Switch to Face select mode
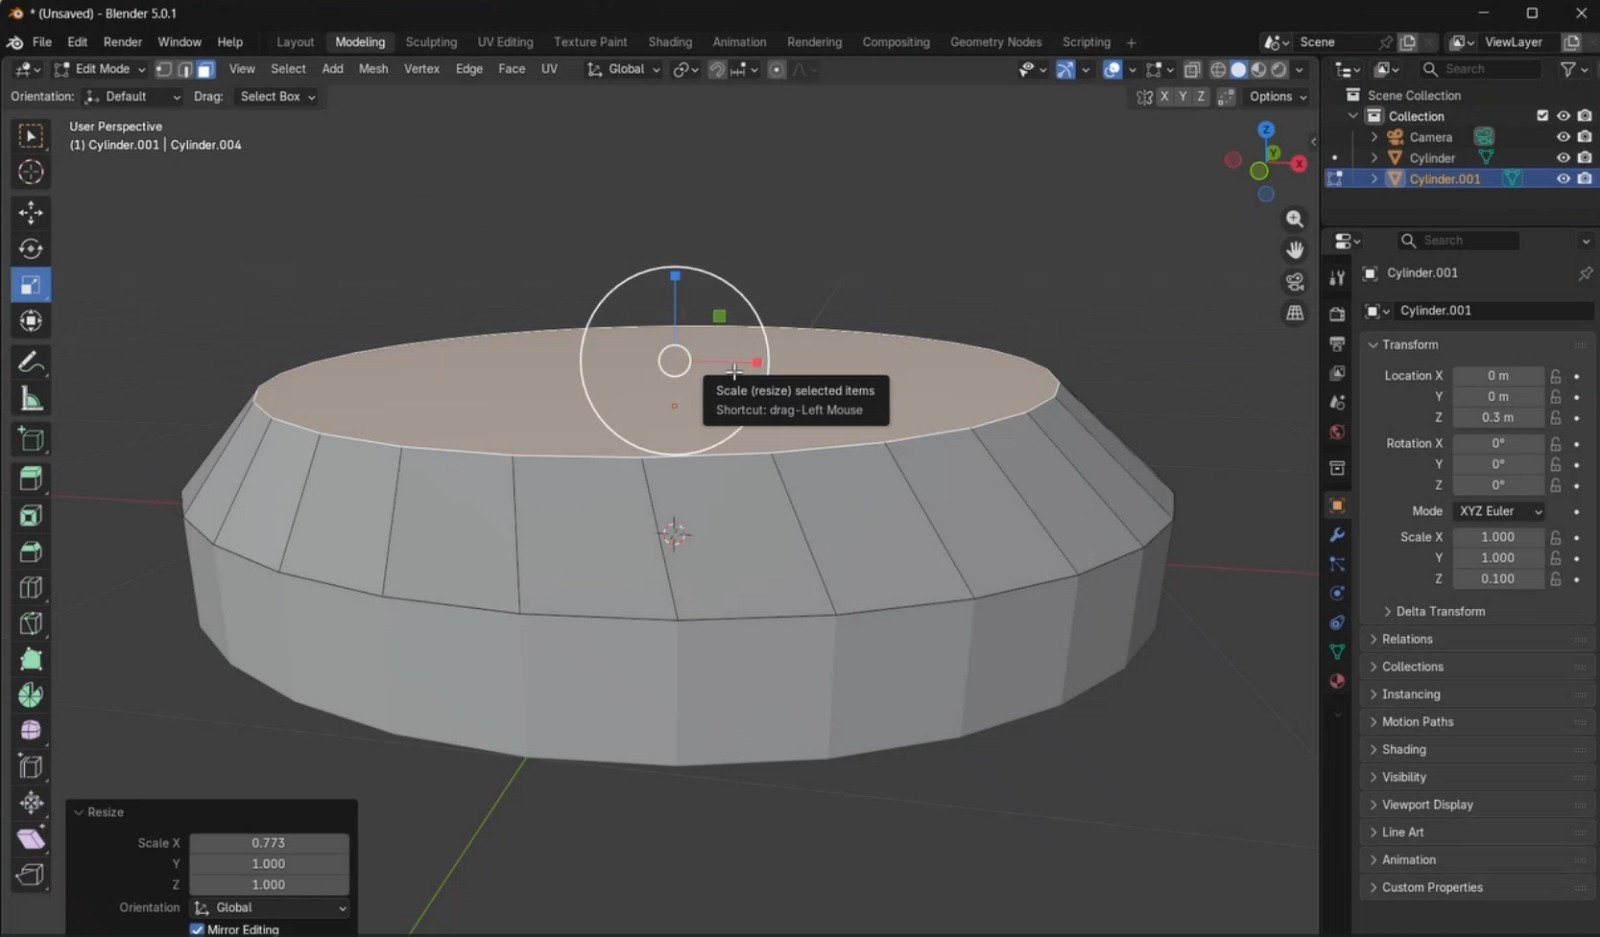 [204, 69]
